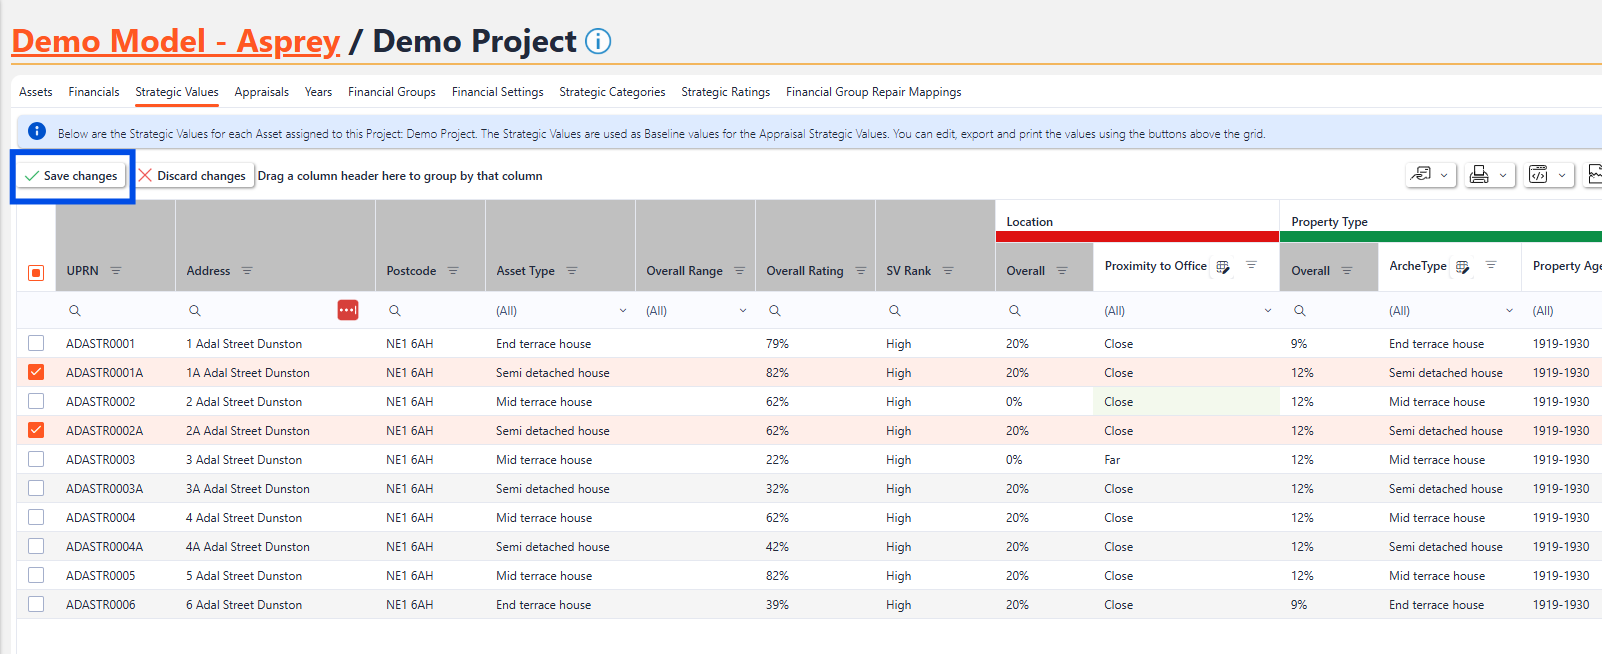Open the Overall Range (All) filter dropdown
The width and height of the screenshot is (1602, 654).
tap(742, 311)
